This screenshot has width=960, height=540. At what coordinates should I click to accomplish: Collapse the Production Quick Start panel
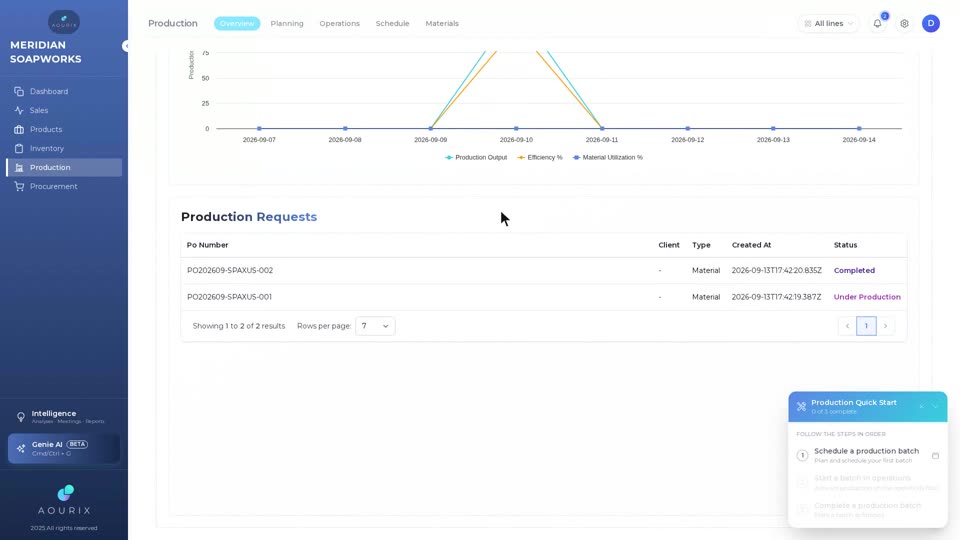935,407
